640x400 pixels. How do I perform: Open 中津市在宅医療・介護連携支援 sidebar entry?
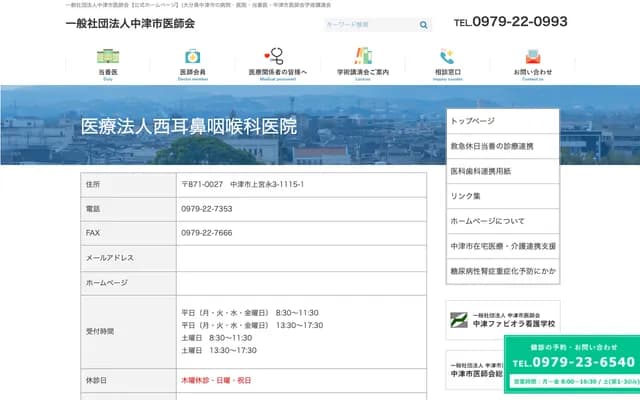click(x=502, y=246)
